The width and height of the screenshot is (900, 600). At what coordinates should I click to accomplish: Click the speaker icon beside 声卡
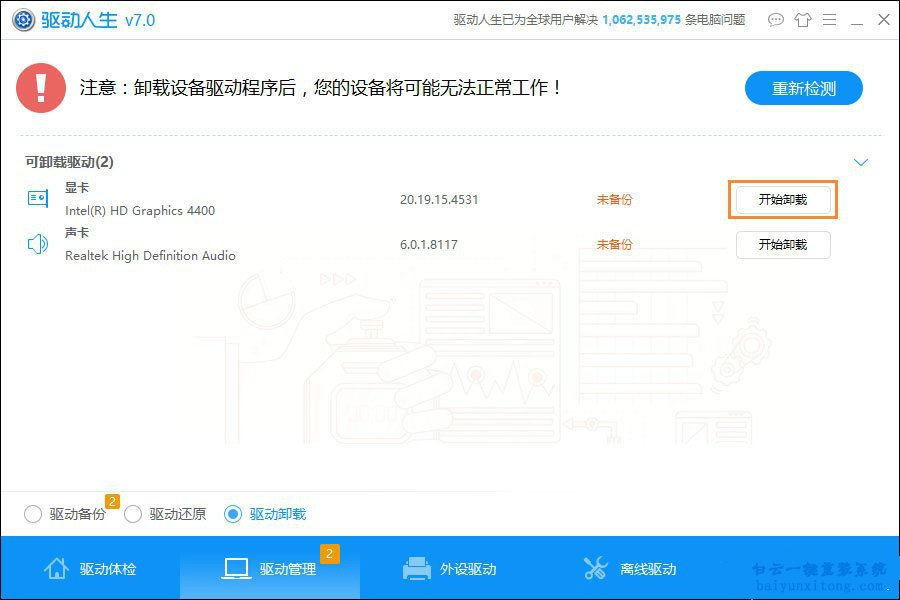[x=37, y=243]
